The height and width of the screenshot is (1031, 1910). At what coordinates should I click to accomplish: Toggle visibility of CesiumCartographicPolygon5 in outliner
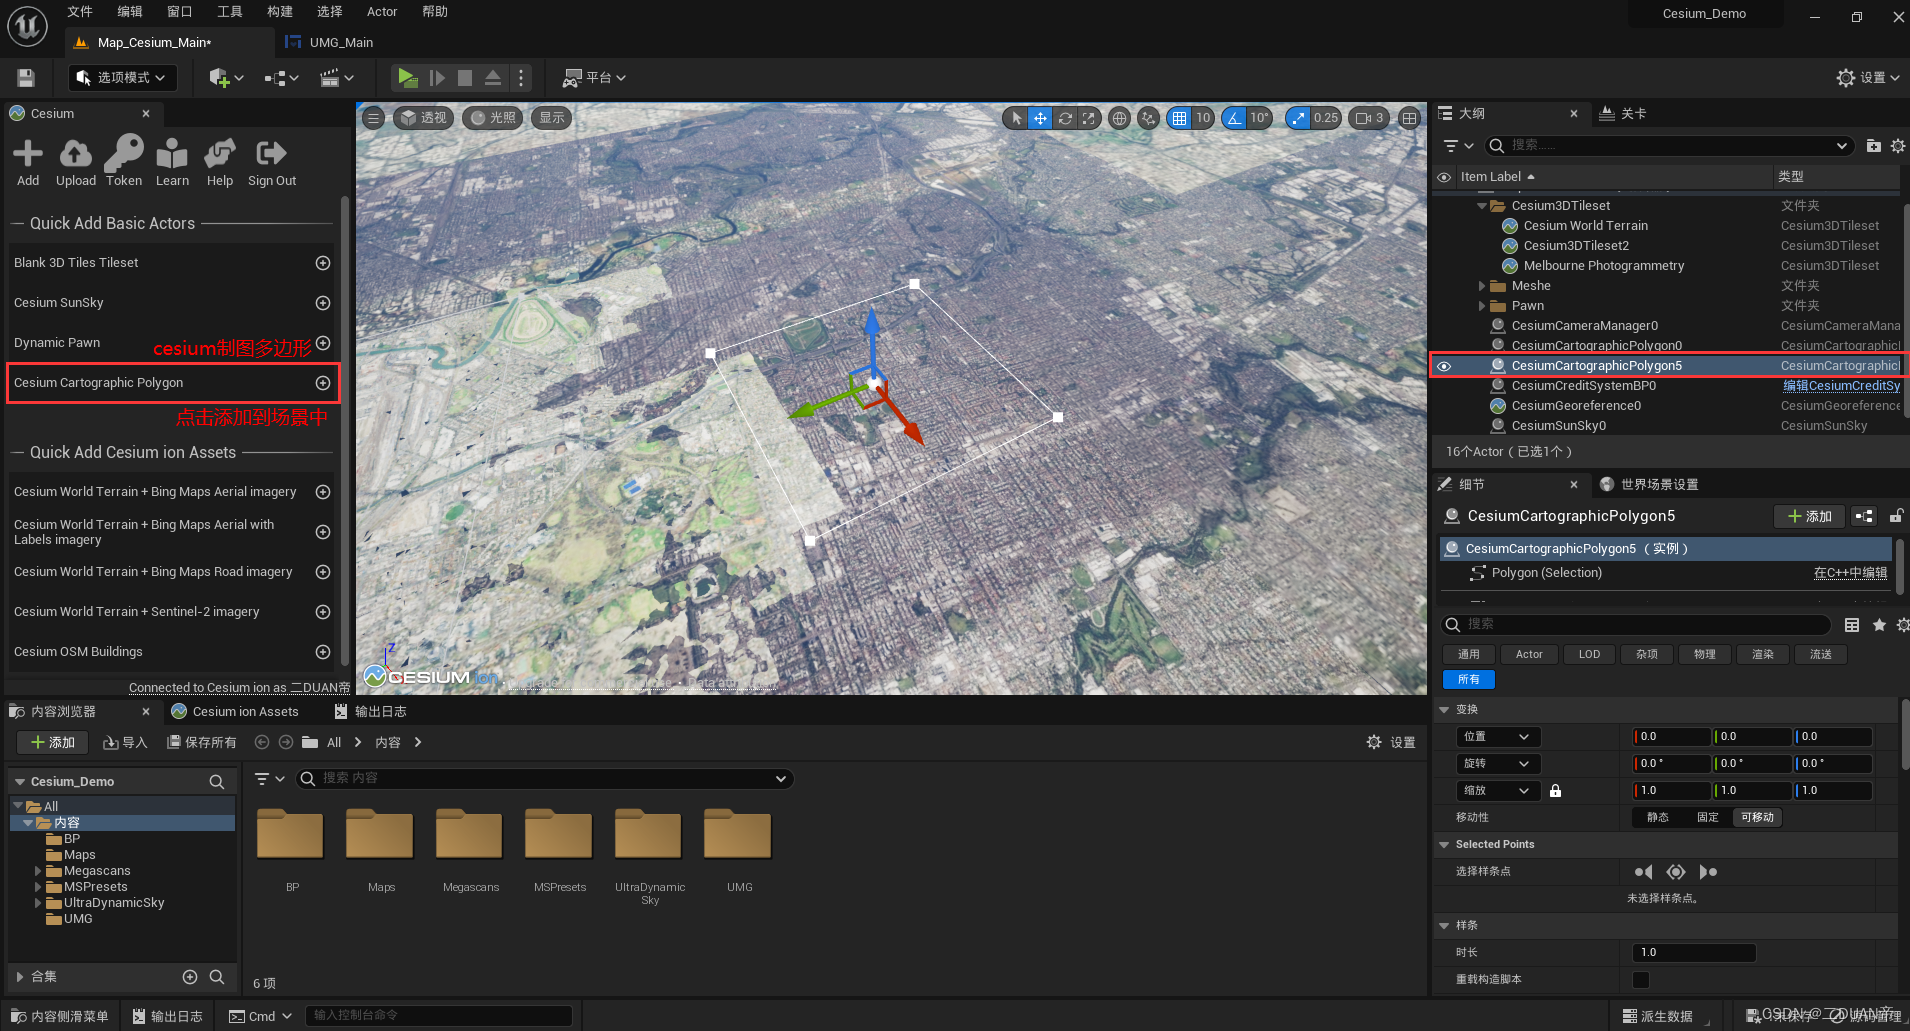(x=1444, y=365)
